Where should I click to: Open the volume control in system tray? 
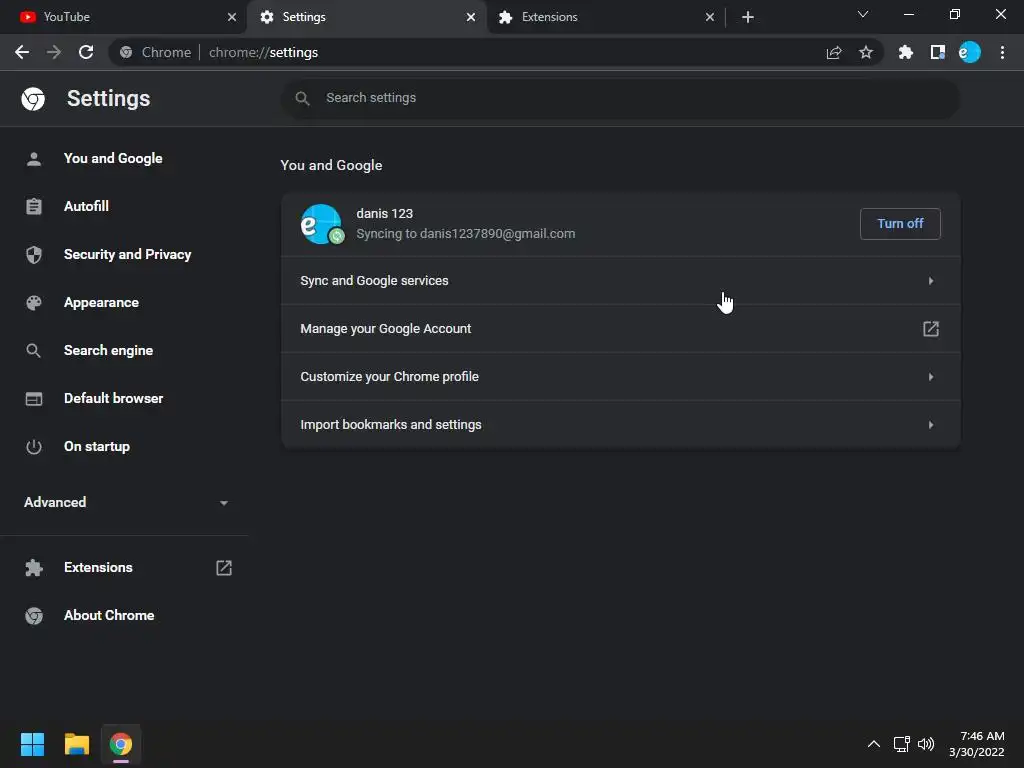[x=926, y=744]
